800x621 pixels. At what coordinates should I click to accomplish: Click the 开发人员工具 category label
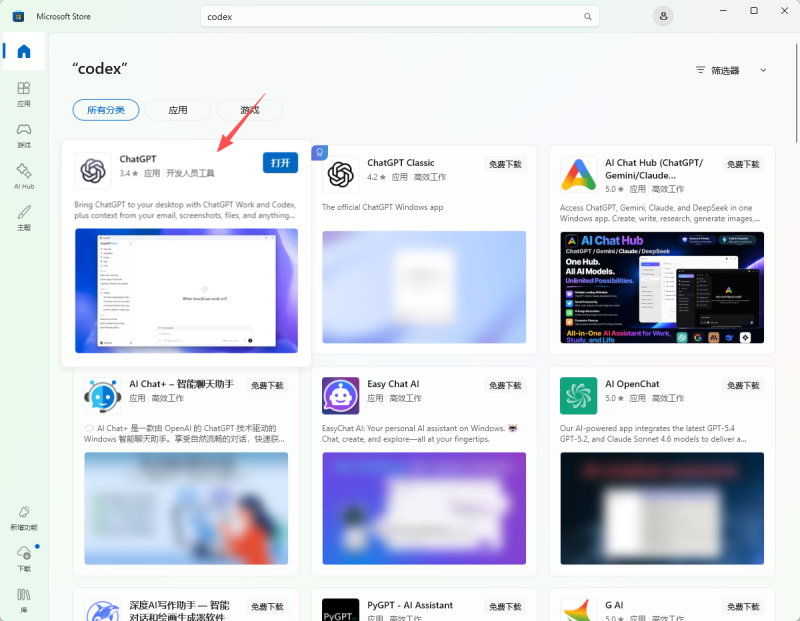pos(190,173)
